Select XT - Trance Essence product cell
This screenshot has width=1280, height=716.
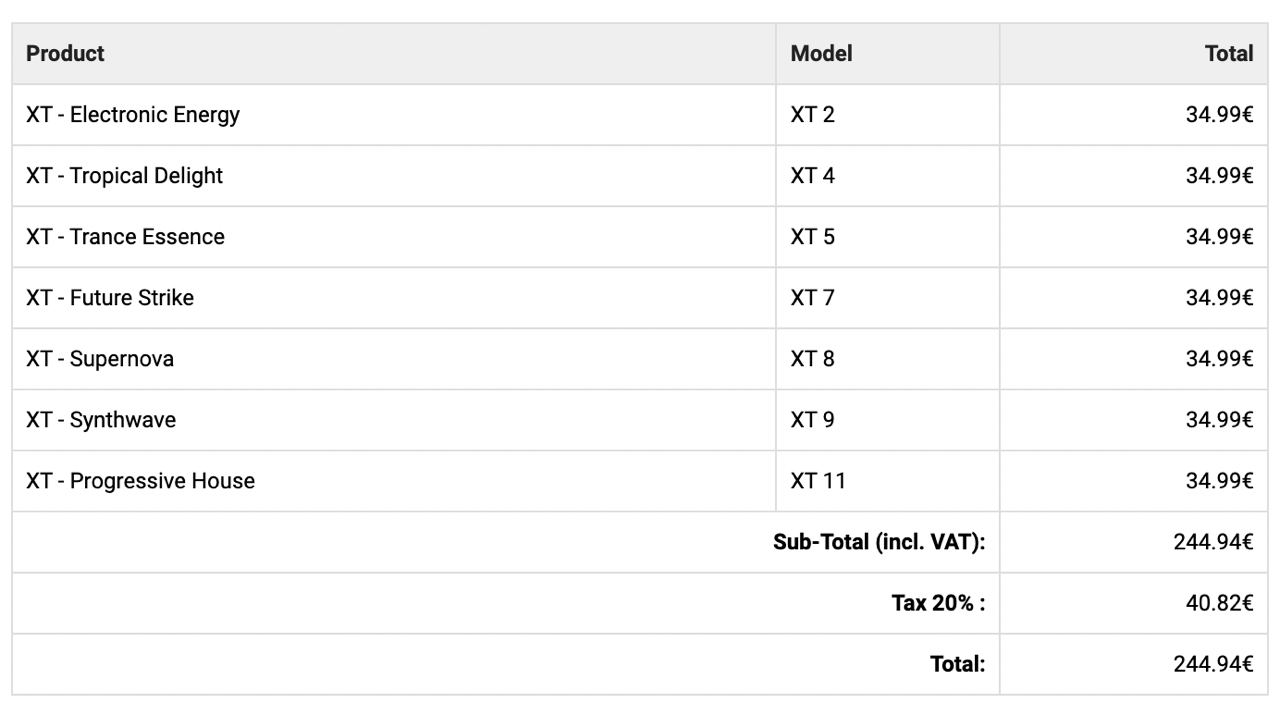tap(394, 237)
